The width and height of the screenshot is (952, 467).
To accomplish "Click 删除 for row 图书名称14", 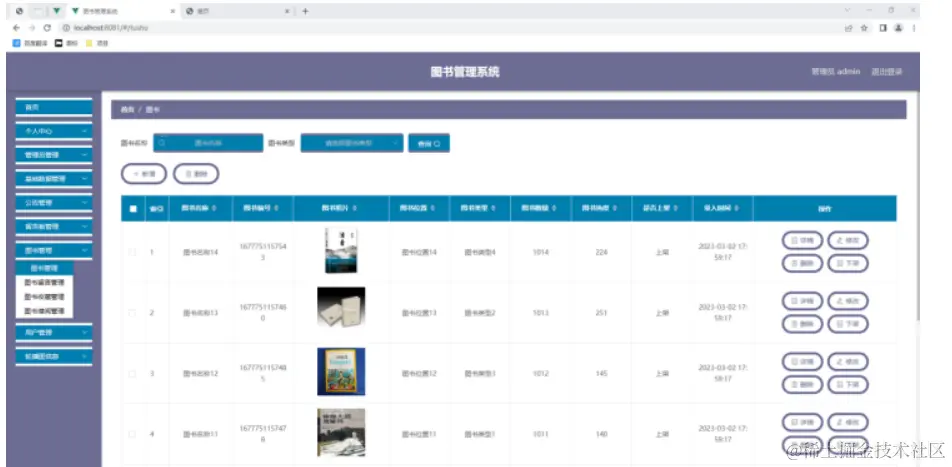I will click(x=802, y=263).
